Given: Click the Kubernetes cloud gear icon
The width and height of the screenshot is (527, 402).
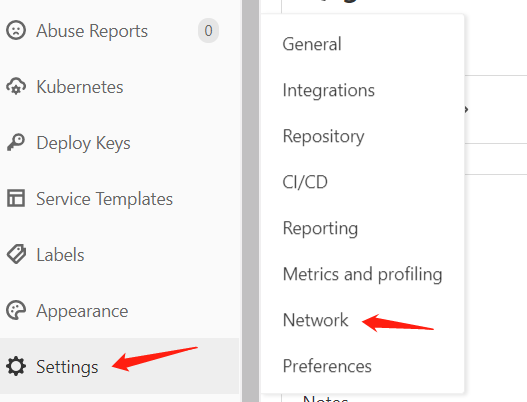Looking at the screenshot, I should (x=16, y=86).
